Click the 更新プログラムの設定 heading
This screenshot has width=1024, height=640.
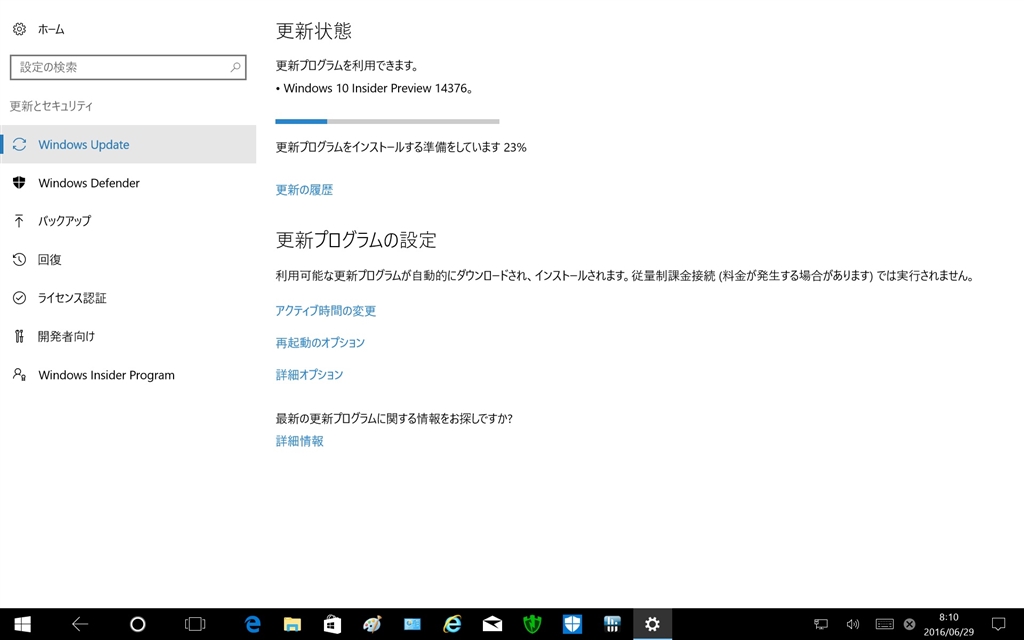(356, 240)
